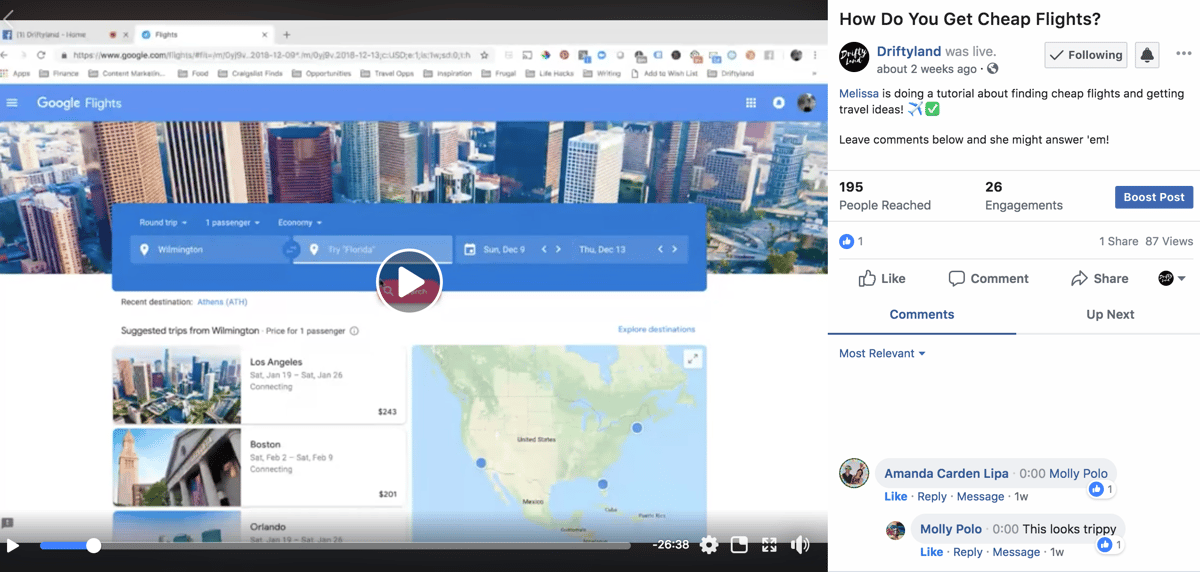In the video, click the bookmark star icon
The height and width of the screenshot is (572, 1200).
pyautogui.click(x=485, y=56)
